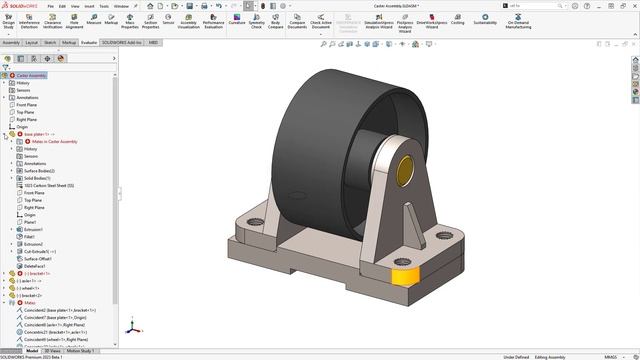Open the File menu

51,6
